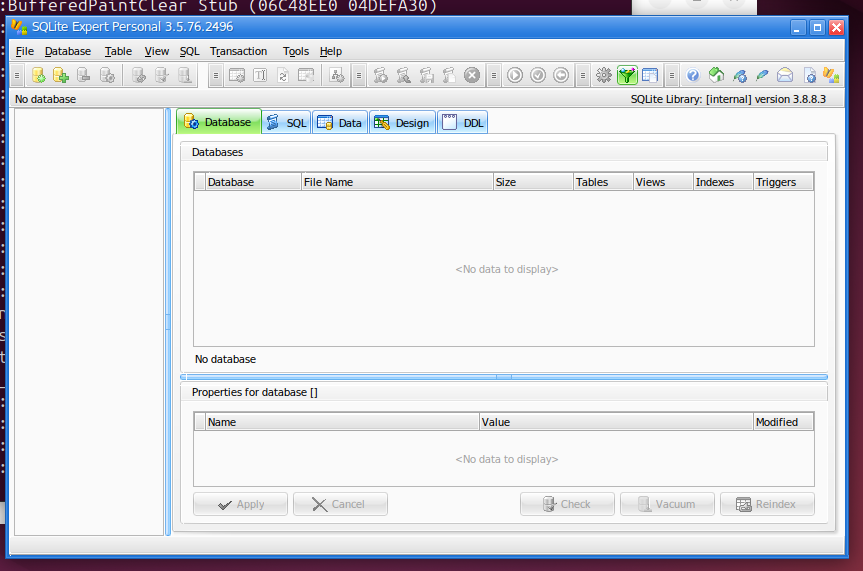Click the blue data grid view icon
Screen dimensions: 863x571
click(650, 75)
